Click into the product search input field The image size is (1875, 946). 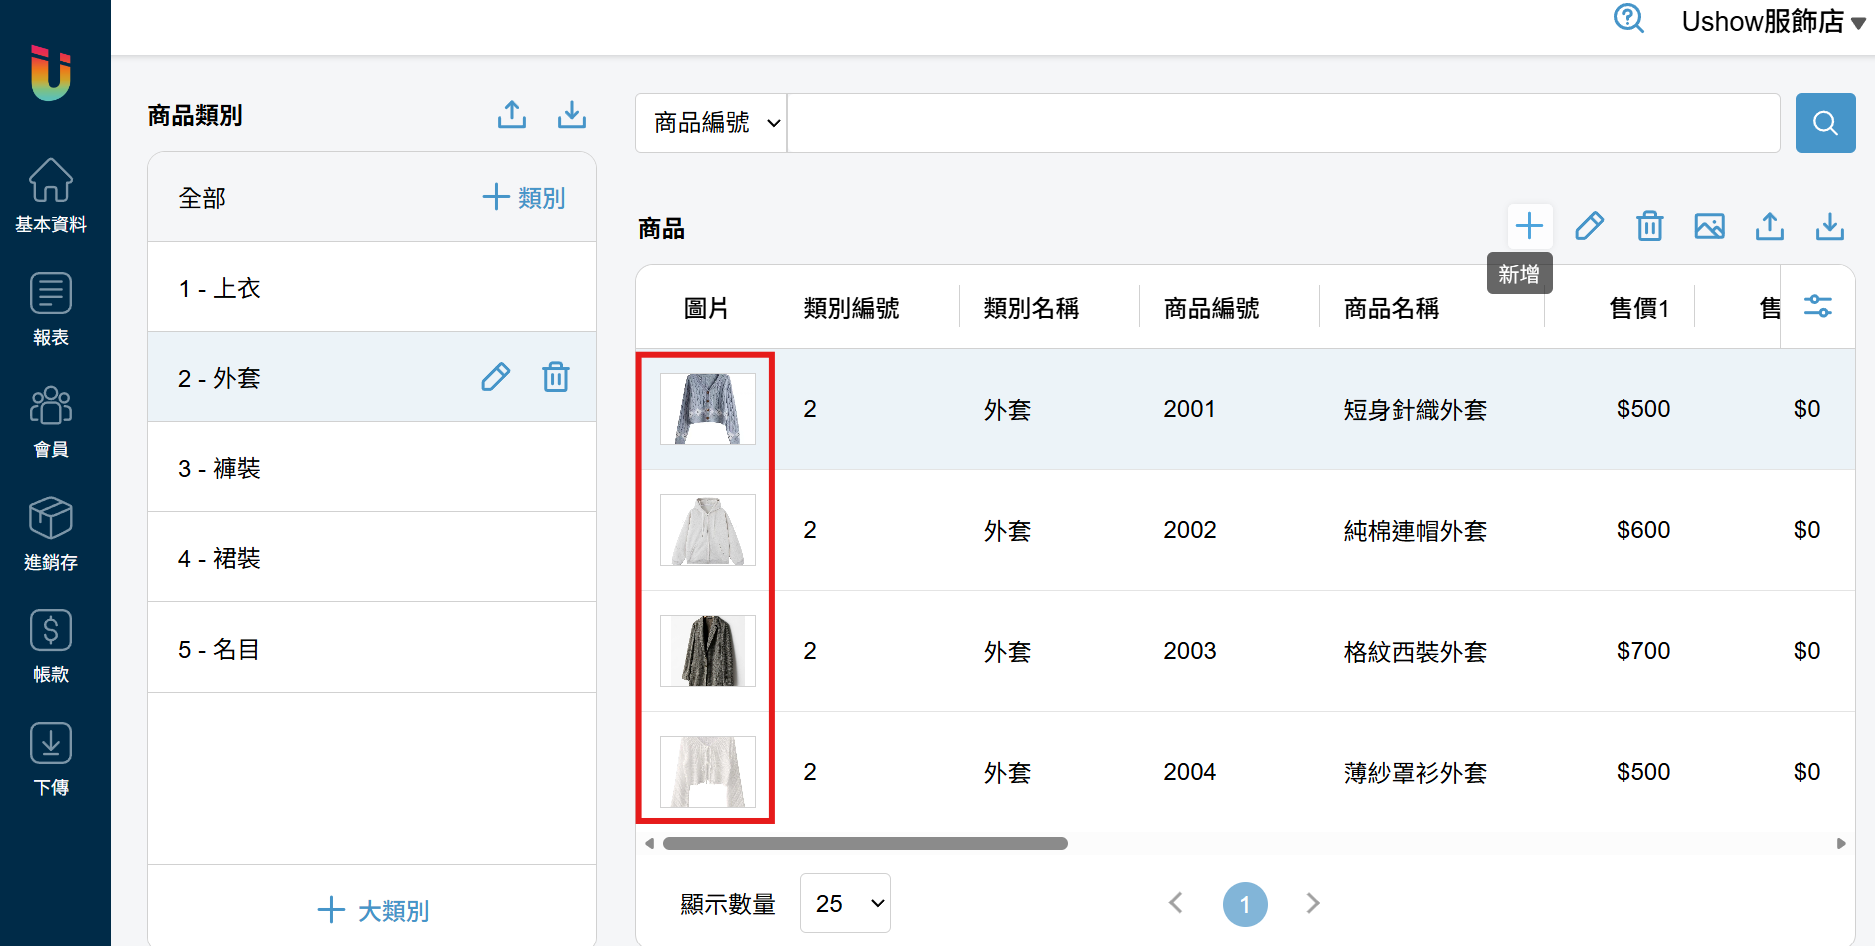(1283, 123)
